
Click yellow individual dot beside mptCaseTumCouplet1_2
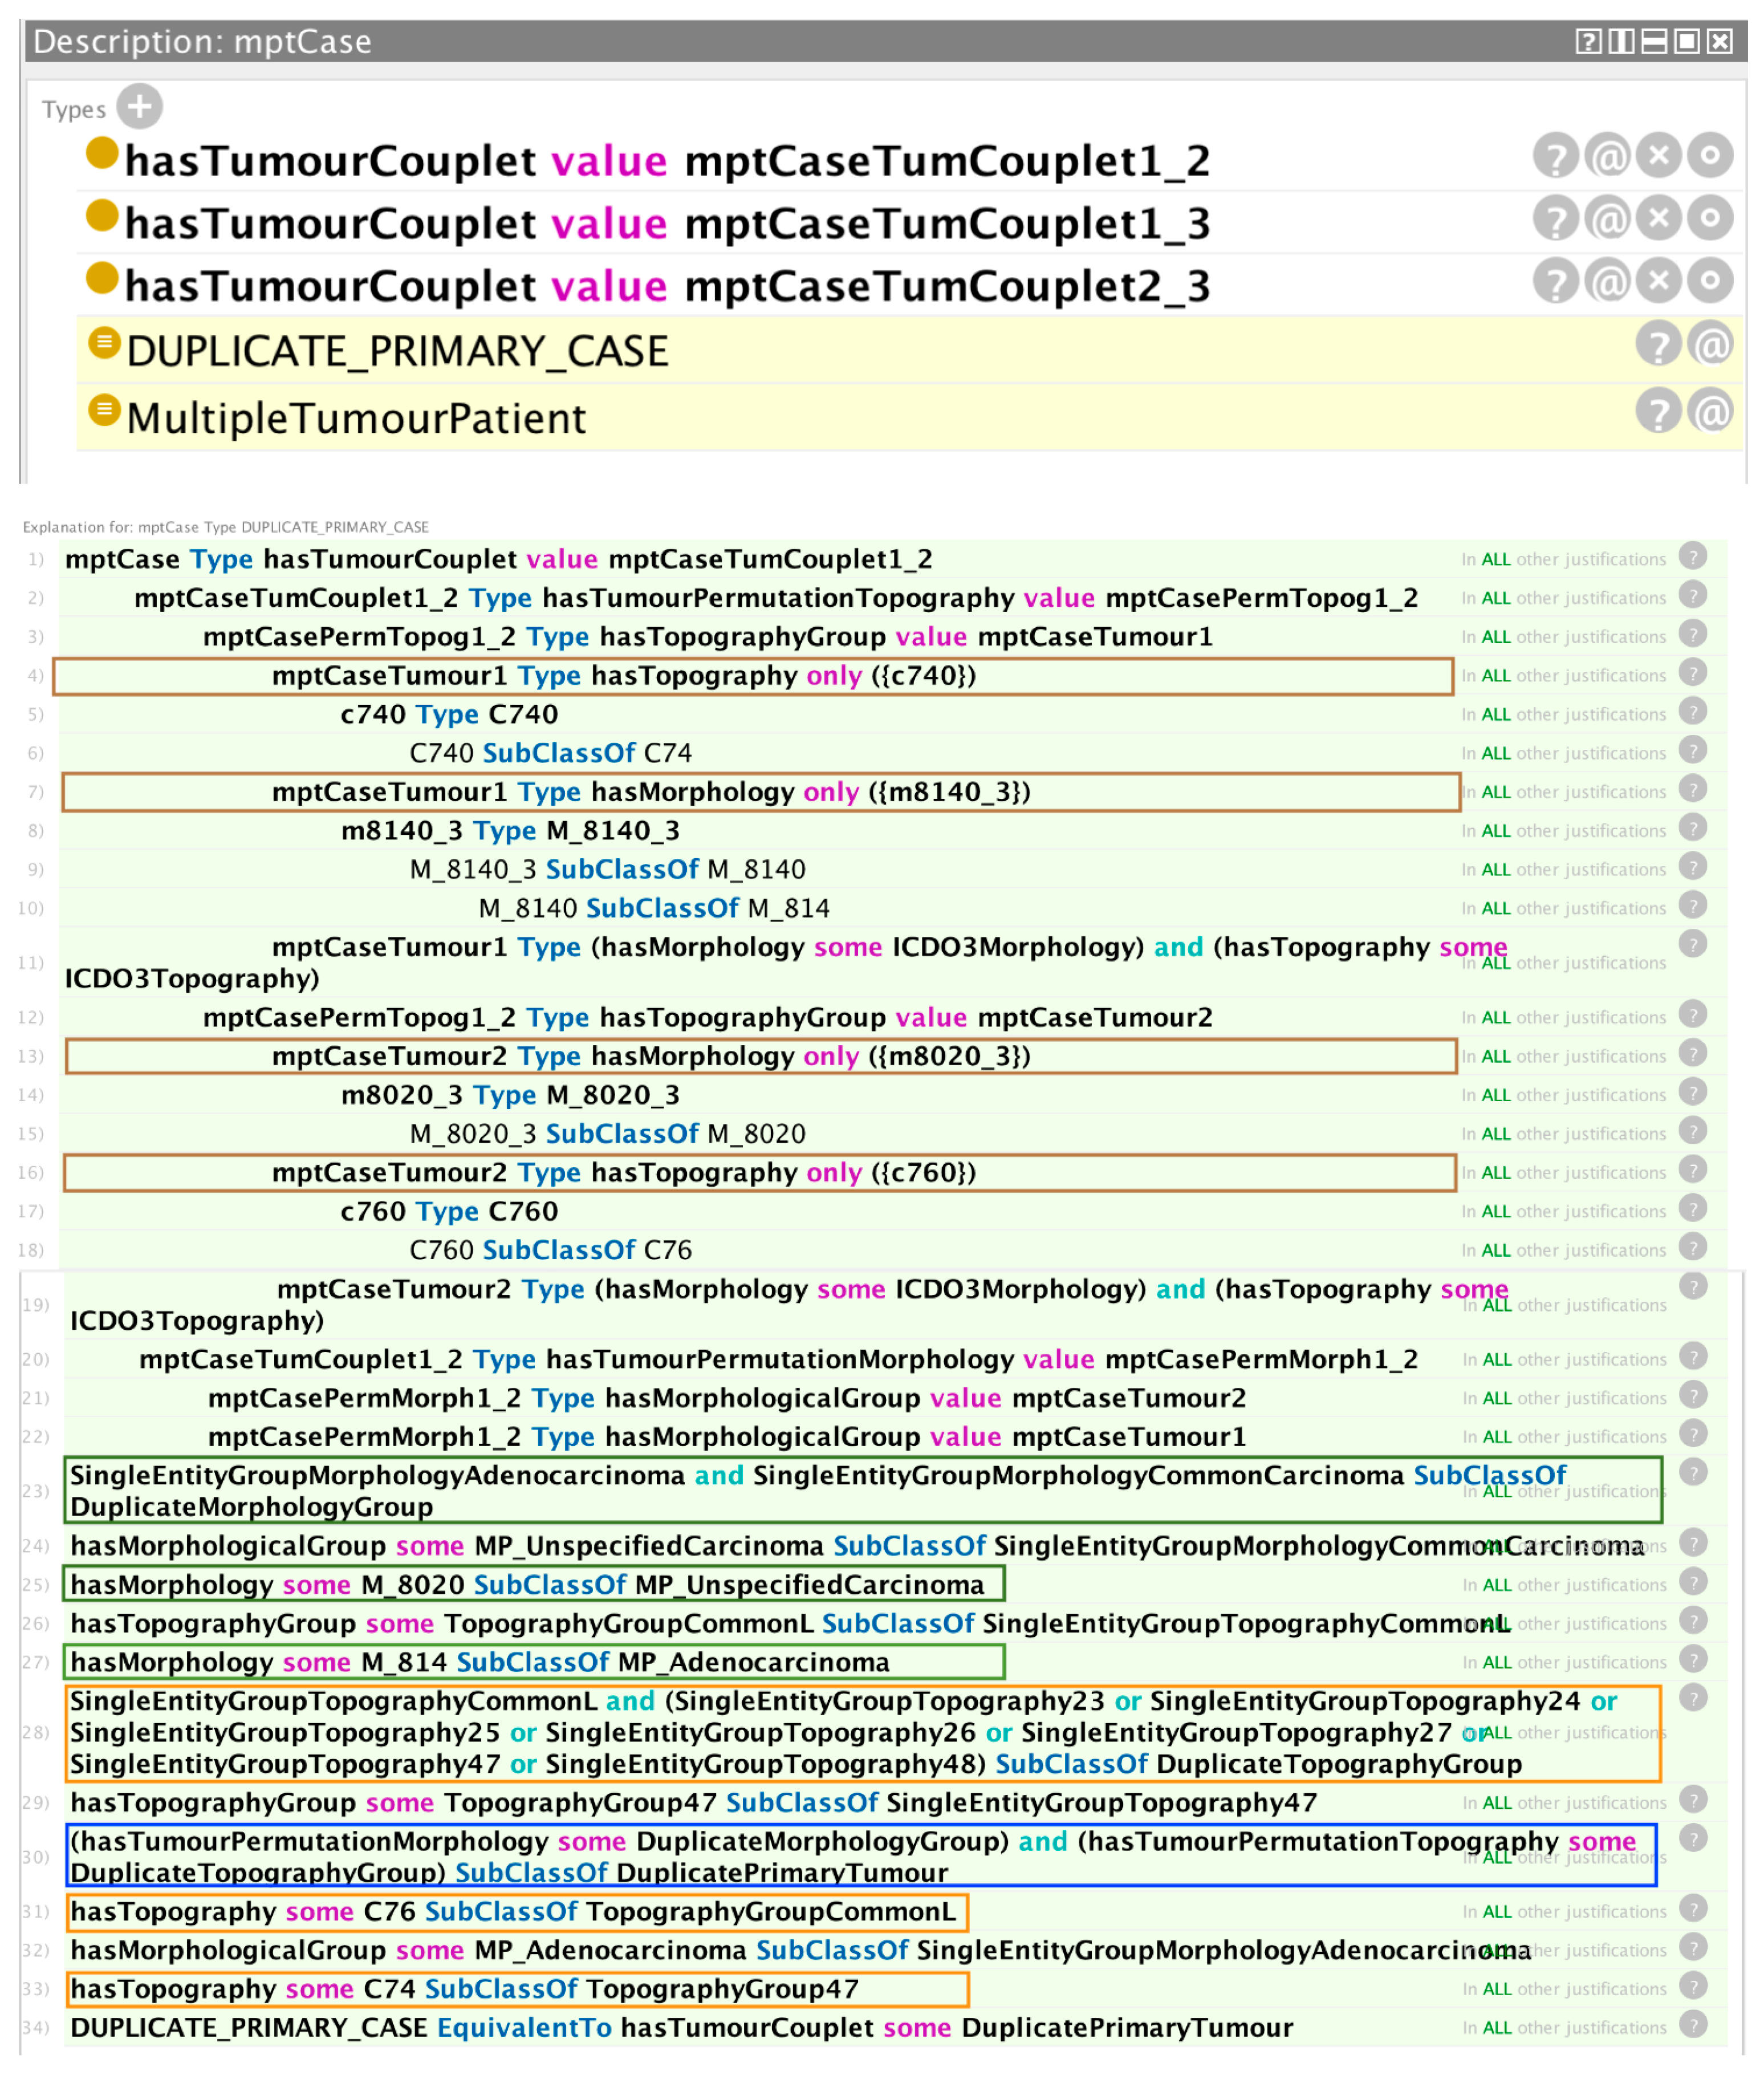point(102,153)
